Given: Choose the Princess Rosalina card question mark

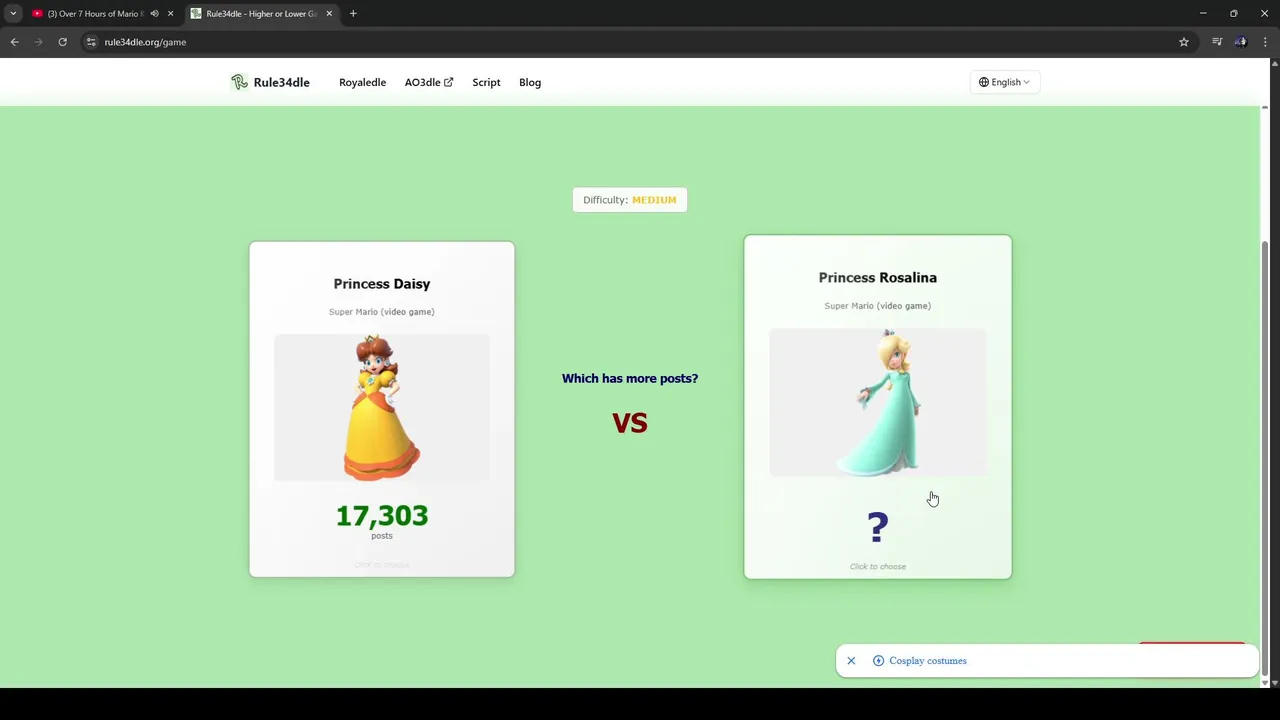Looking at the screenshot, I should point(878,527).
